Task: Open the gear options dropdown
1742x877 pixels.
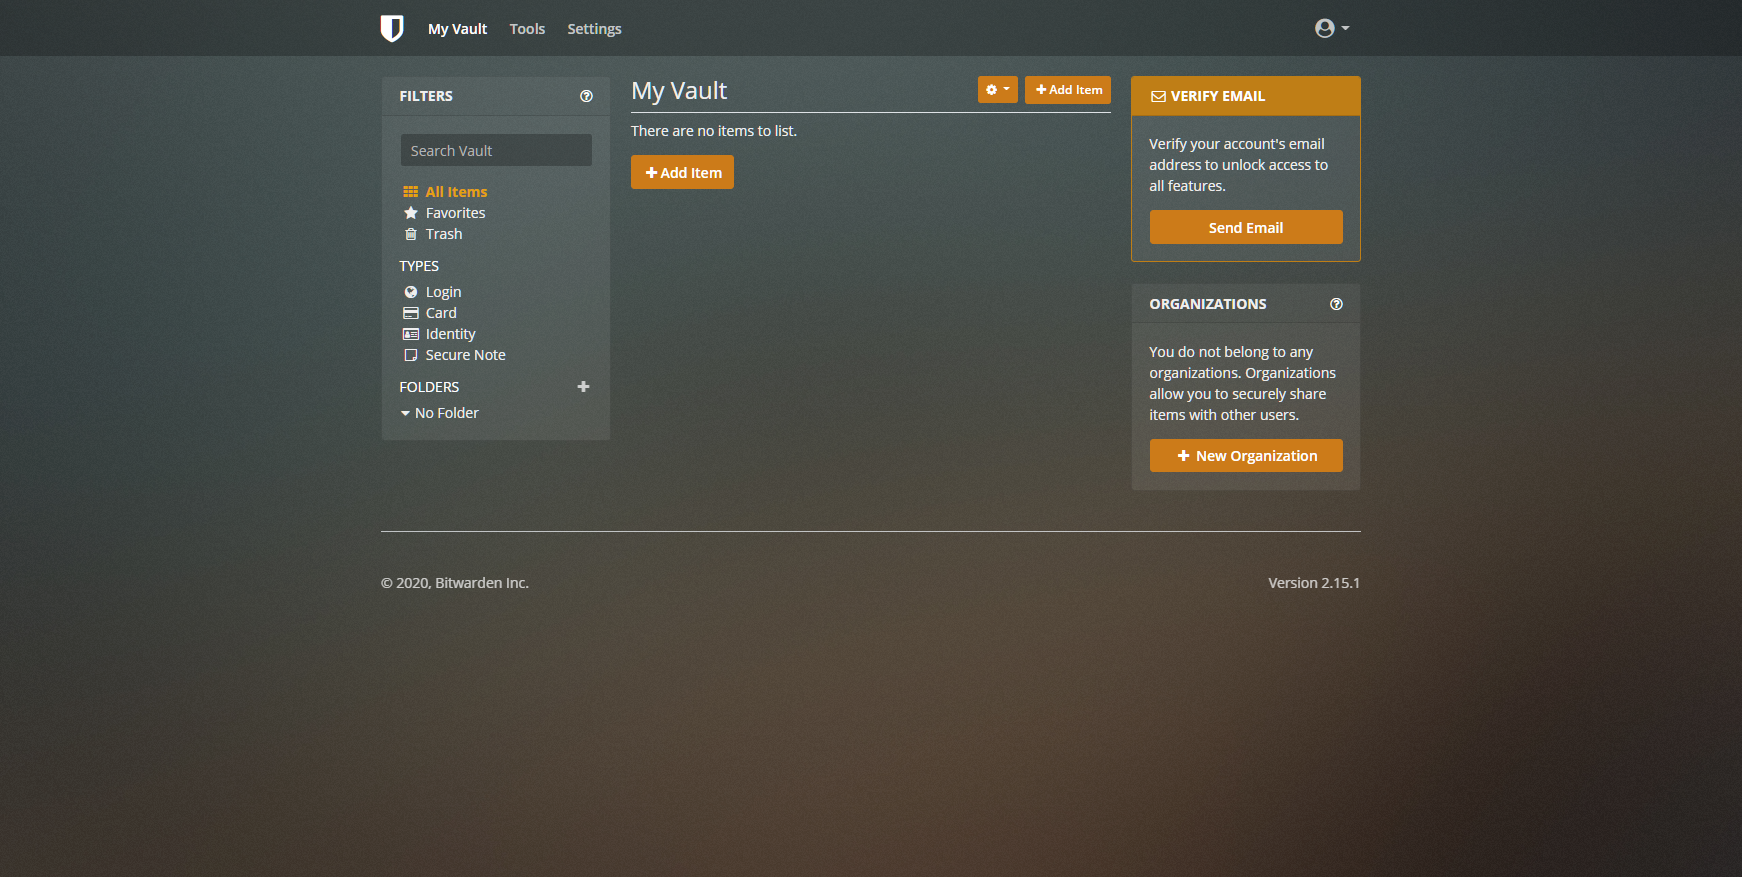Action: pos(997,90)
